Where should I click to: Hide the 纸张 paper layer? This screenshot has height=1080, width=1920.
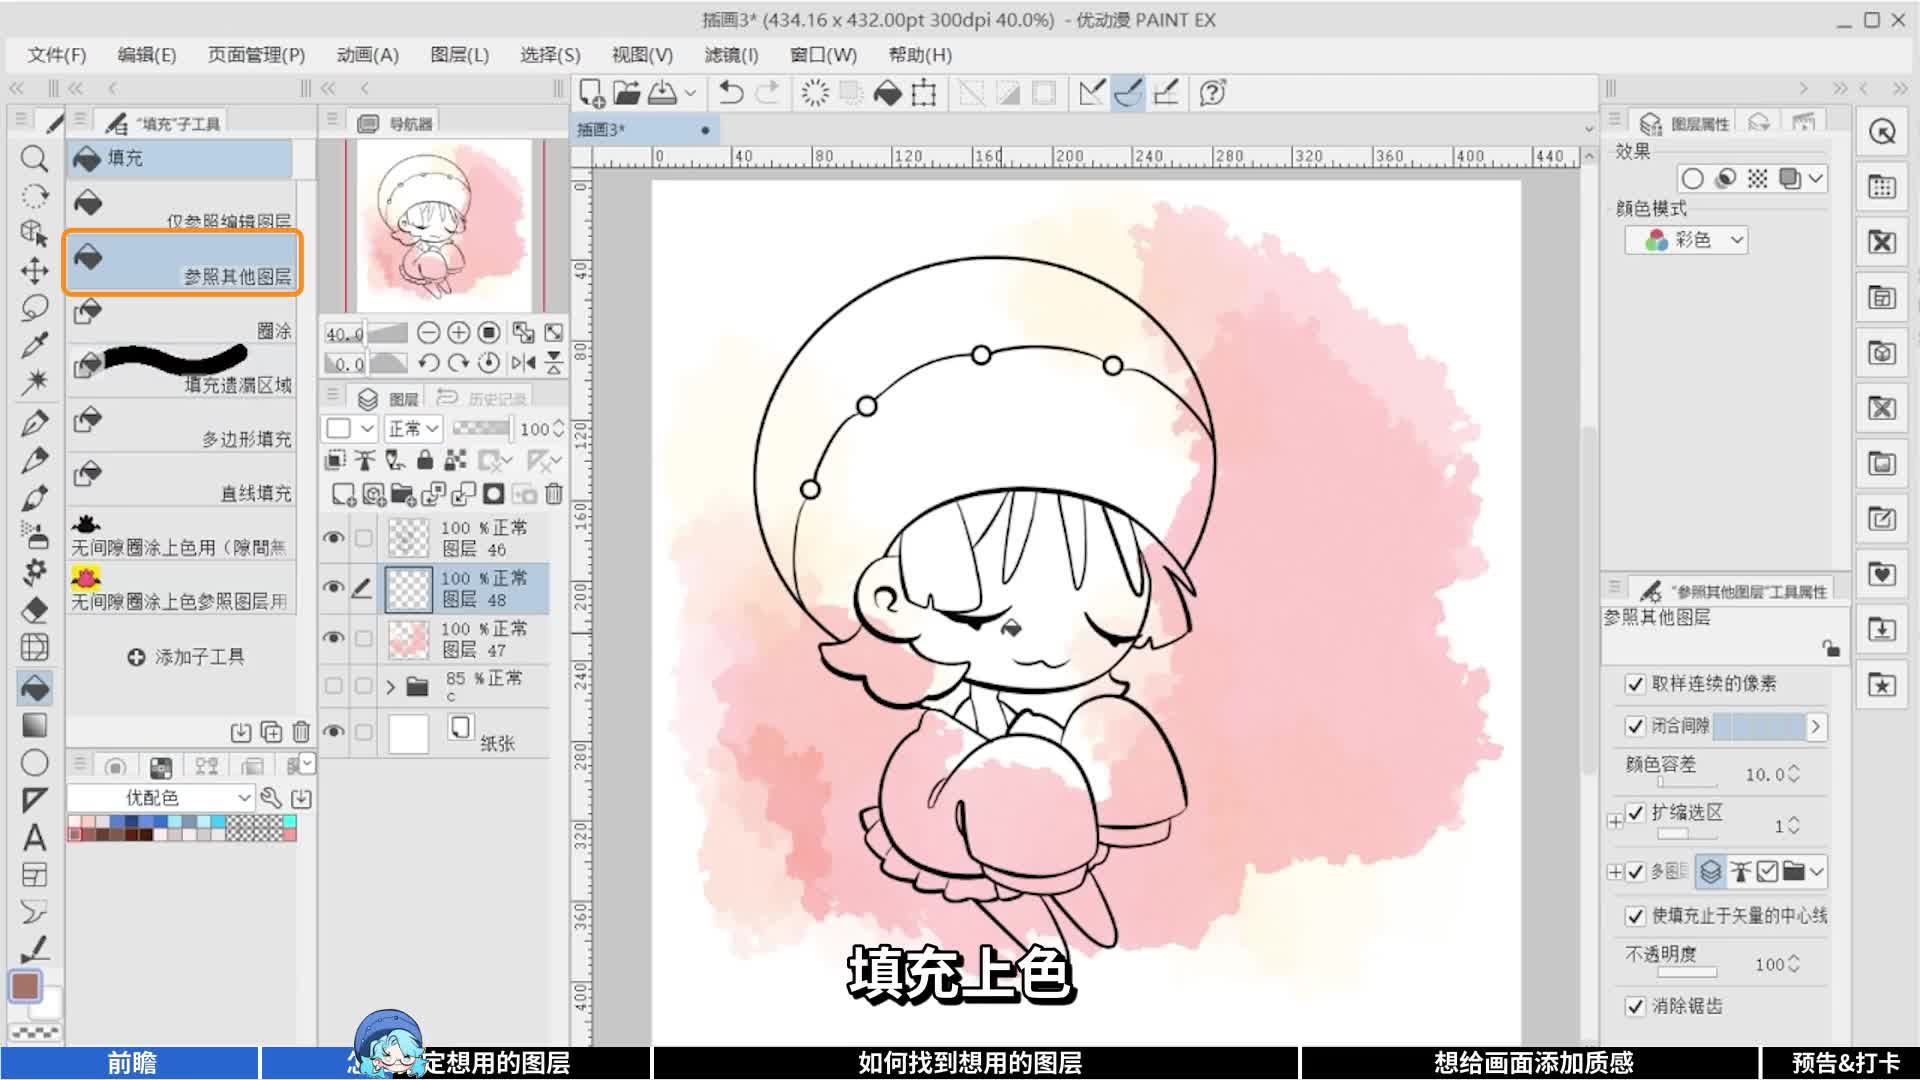pos(334,732)
